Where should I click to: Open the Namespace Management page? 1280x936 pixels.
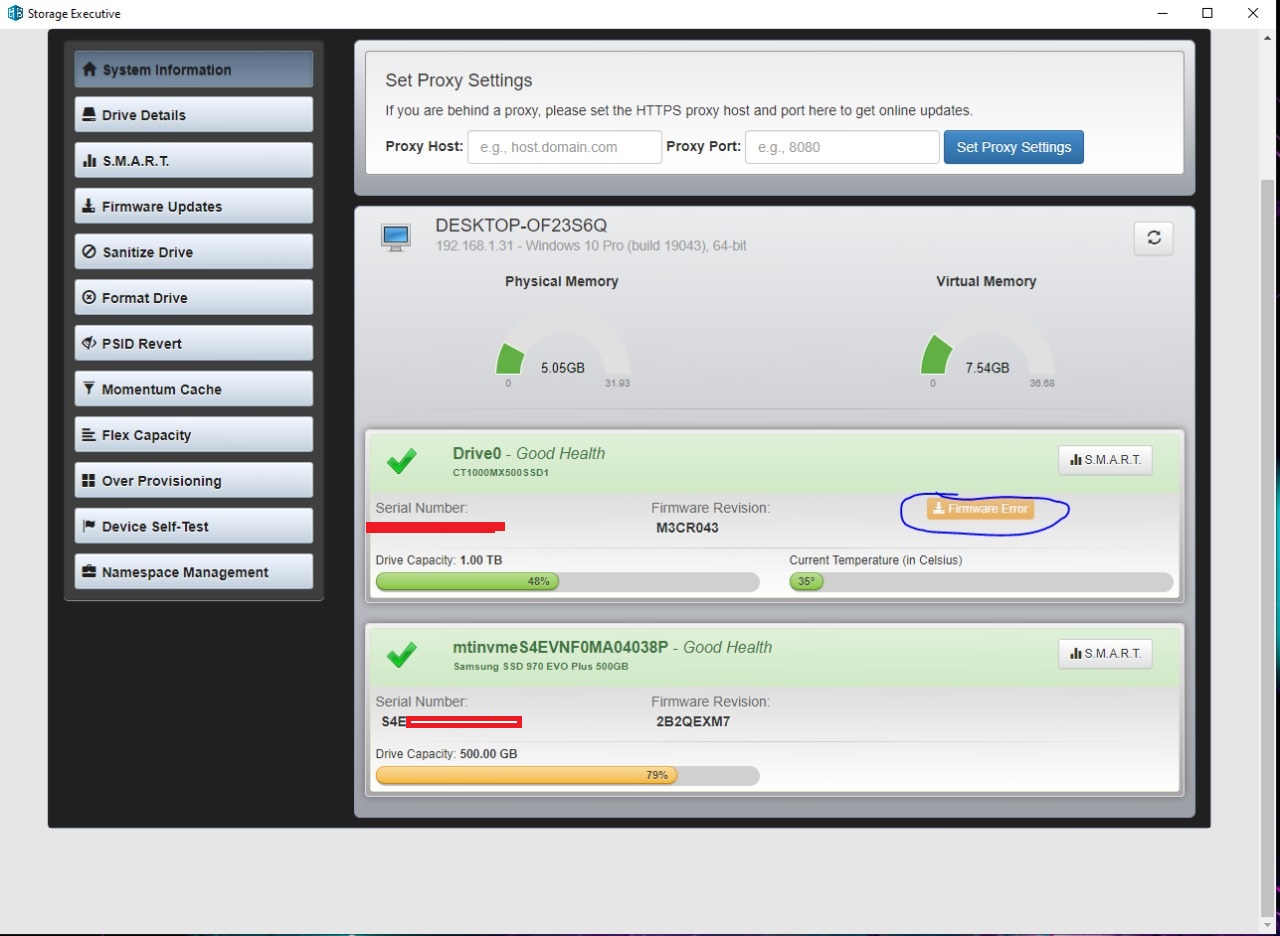coord(194,572)
